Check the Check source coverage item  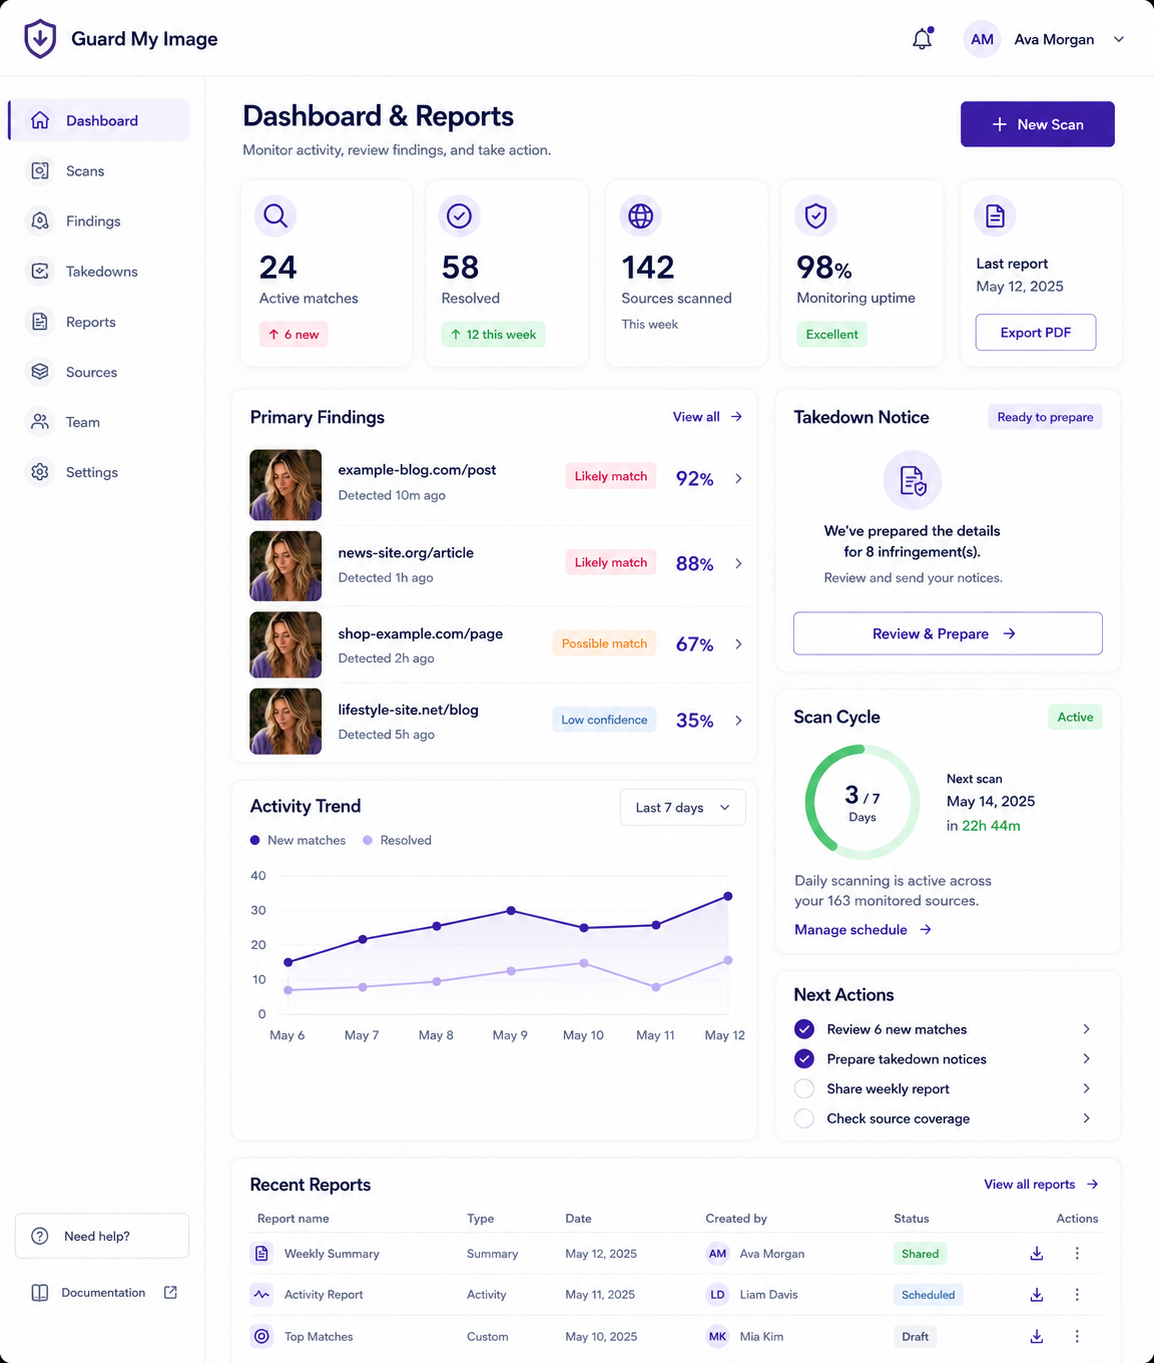[804, 1118]
